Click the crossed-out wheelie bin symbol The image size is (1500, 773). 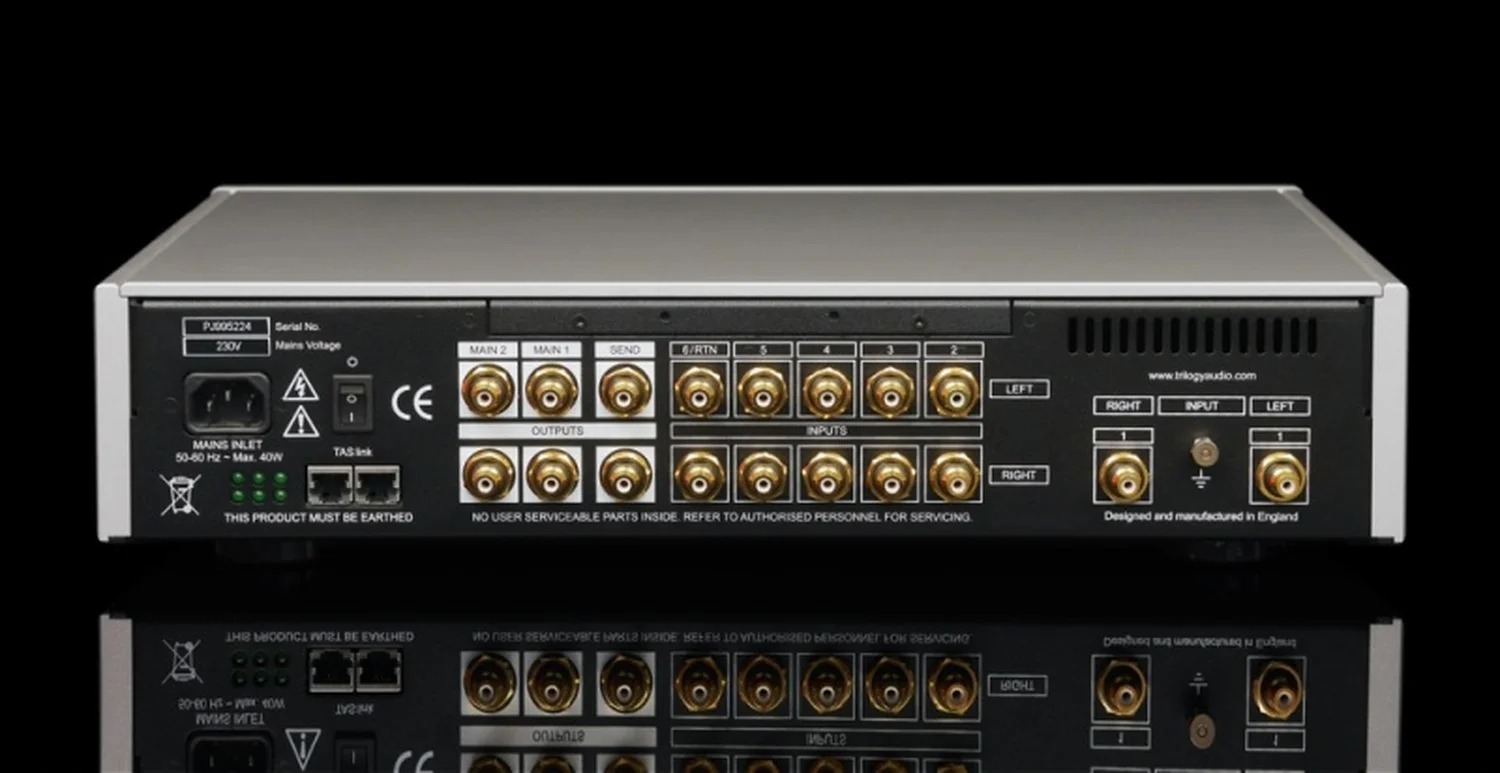pyautogui.click(x=181, y=495)
